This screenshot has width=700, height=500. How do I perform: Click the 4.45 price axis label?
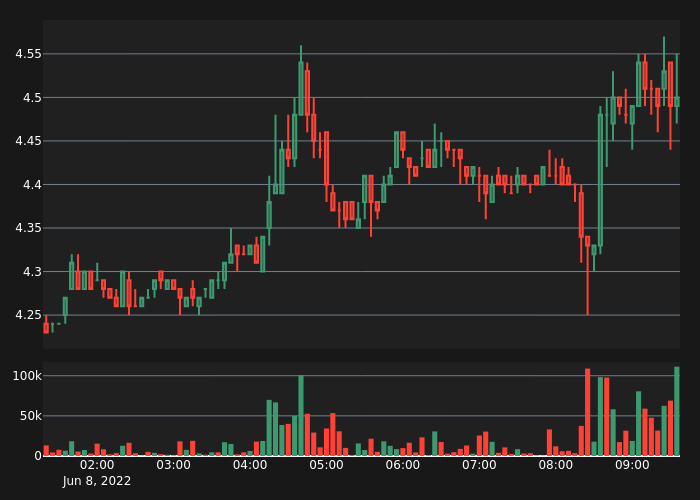click(28, 141)
